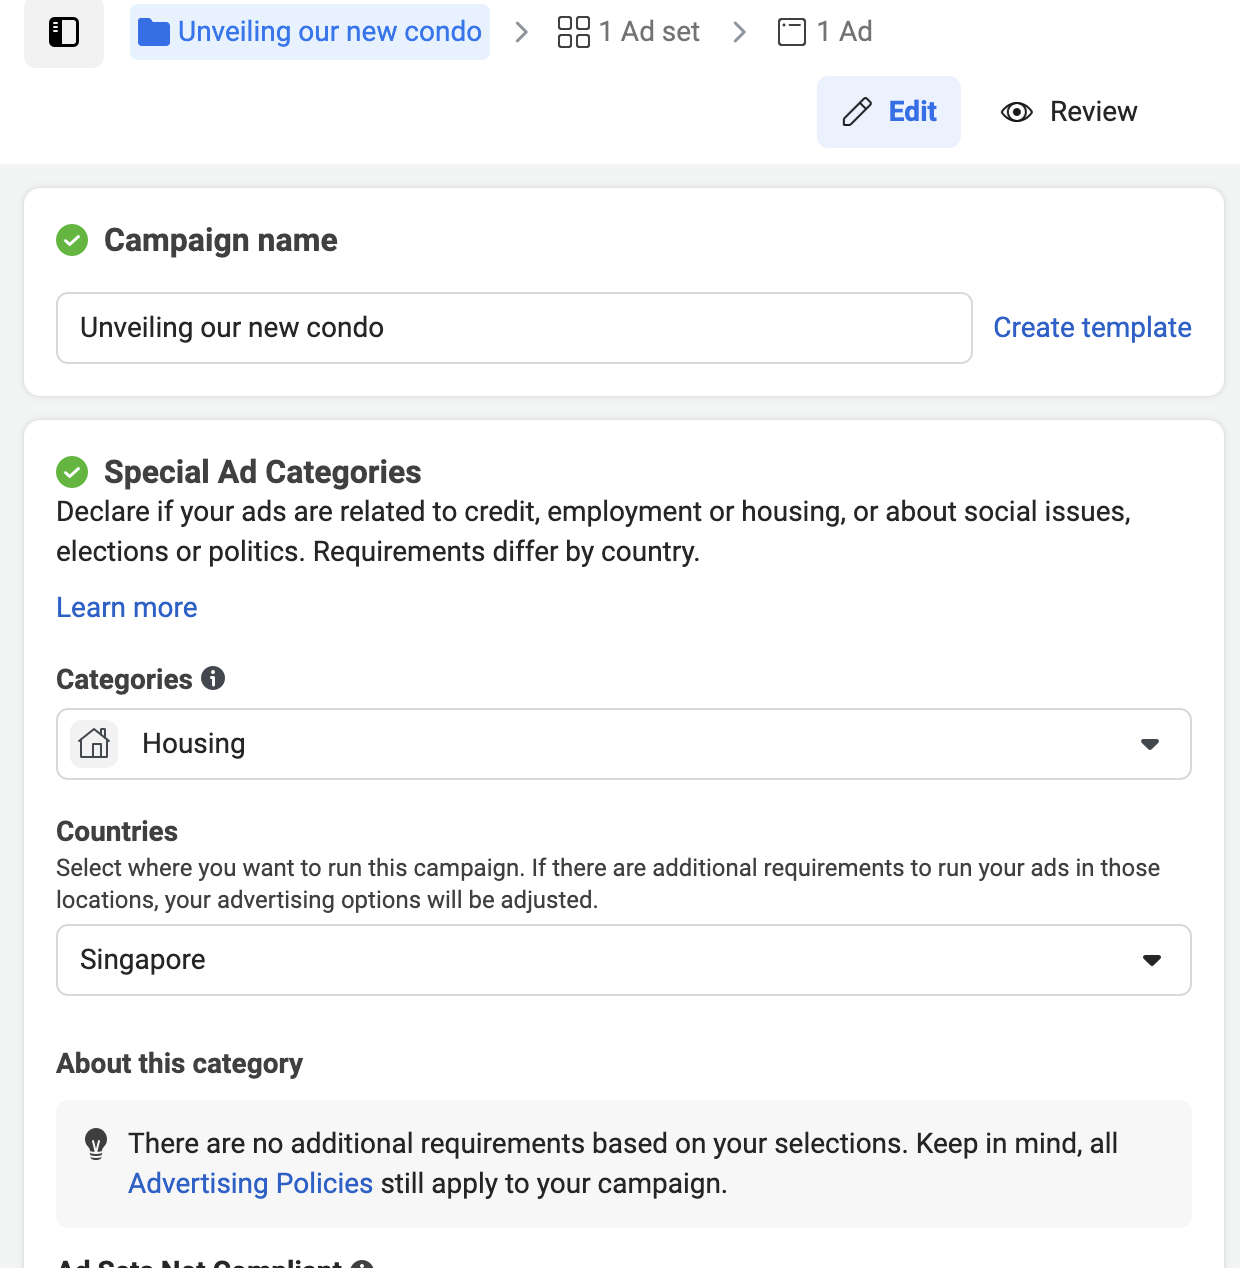The width and height of the screenshot is (1240, 1268).
Task: Click the ad frame icon beside 1 Ad
Action: click(792, 31)
